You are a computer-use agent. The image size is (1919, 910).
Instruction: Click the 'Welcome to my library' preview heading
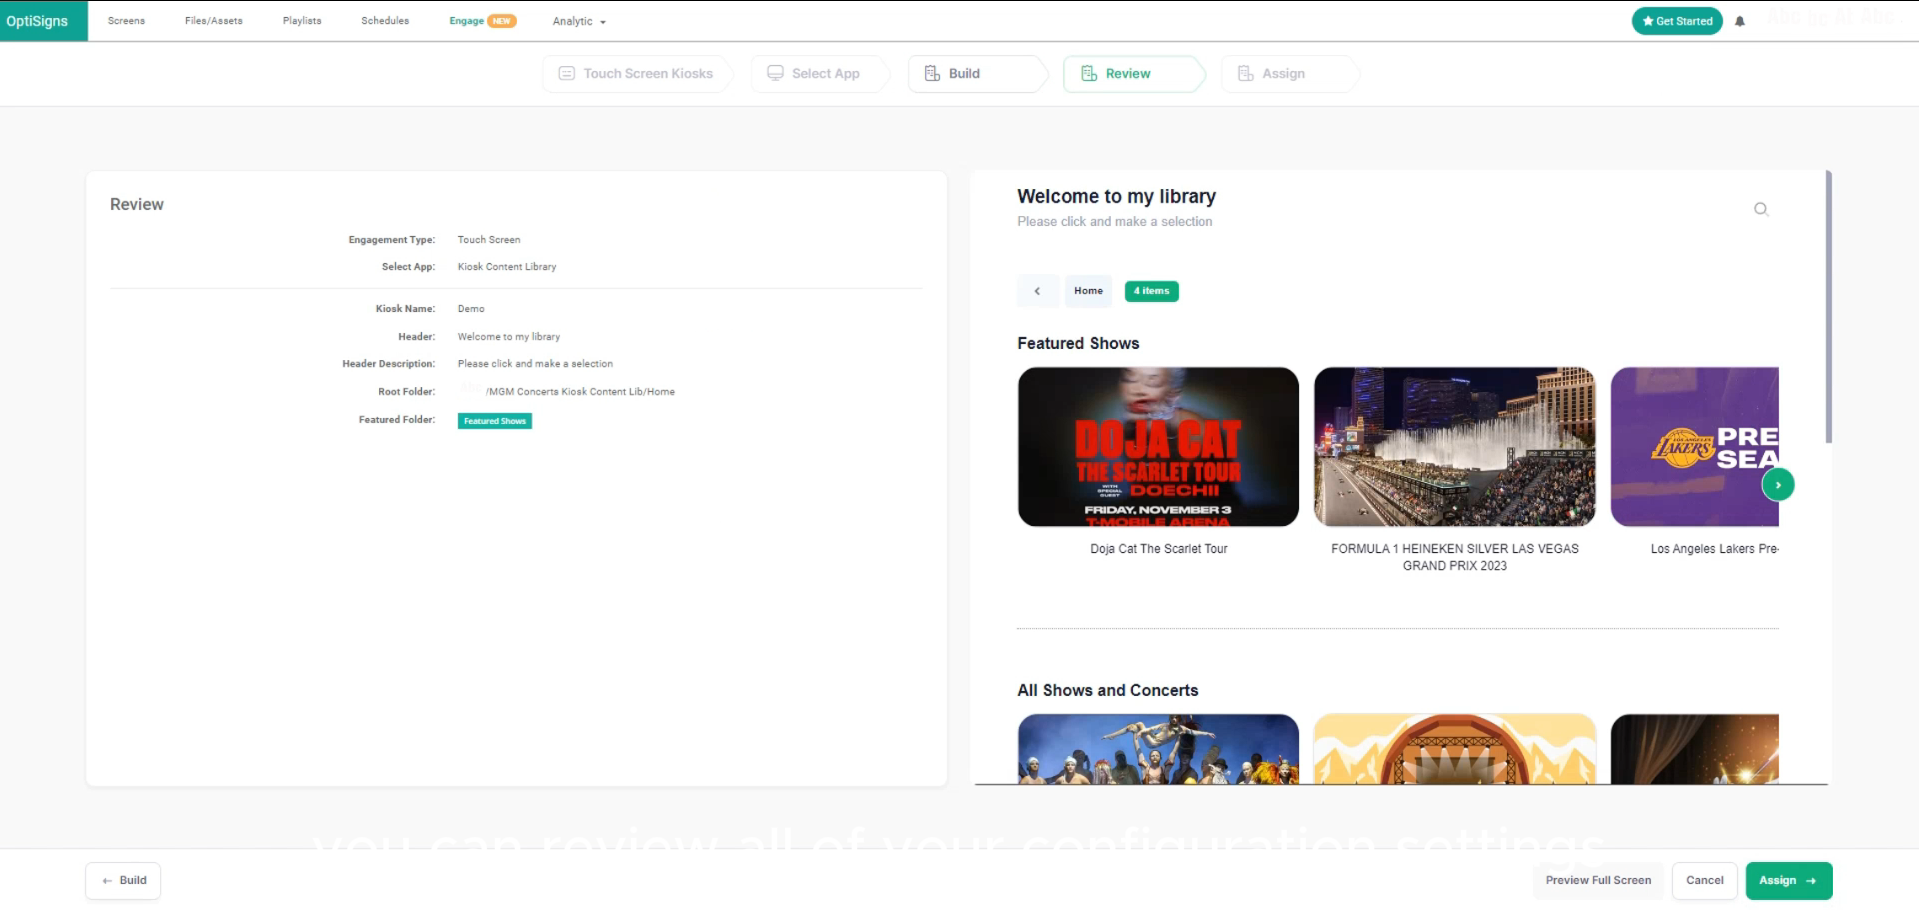[1116, 196]
